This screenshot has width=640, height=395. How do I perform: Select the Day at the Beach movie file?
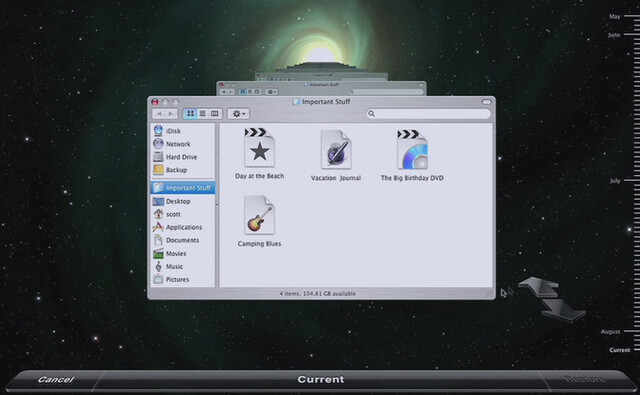260,153
